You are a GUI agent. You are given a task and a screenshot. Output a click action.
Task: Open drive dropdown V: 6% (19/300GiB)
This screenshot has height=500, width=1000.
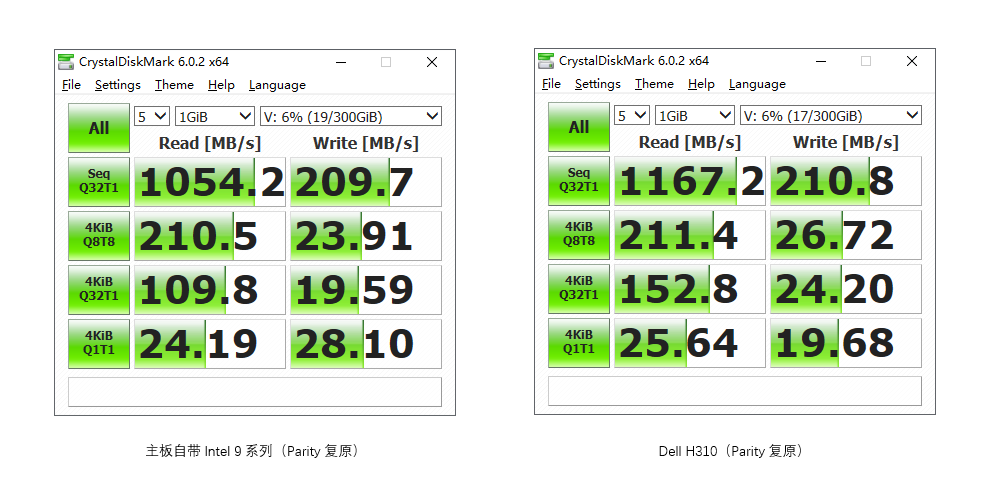coord(351,117)
